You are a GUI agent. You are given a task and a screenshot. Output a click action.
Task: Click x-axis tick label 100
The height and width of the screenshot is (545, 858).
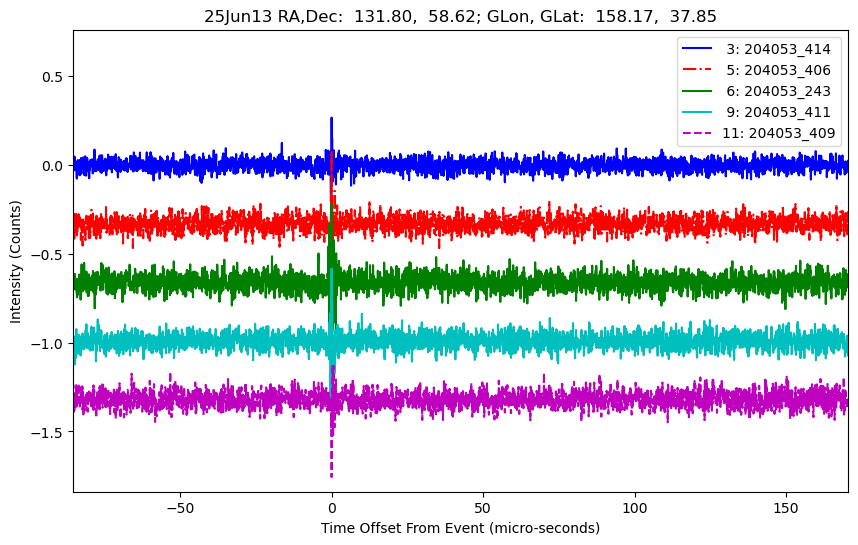[x=635, y=508]
